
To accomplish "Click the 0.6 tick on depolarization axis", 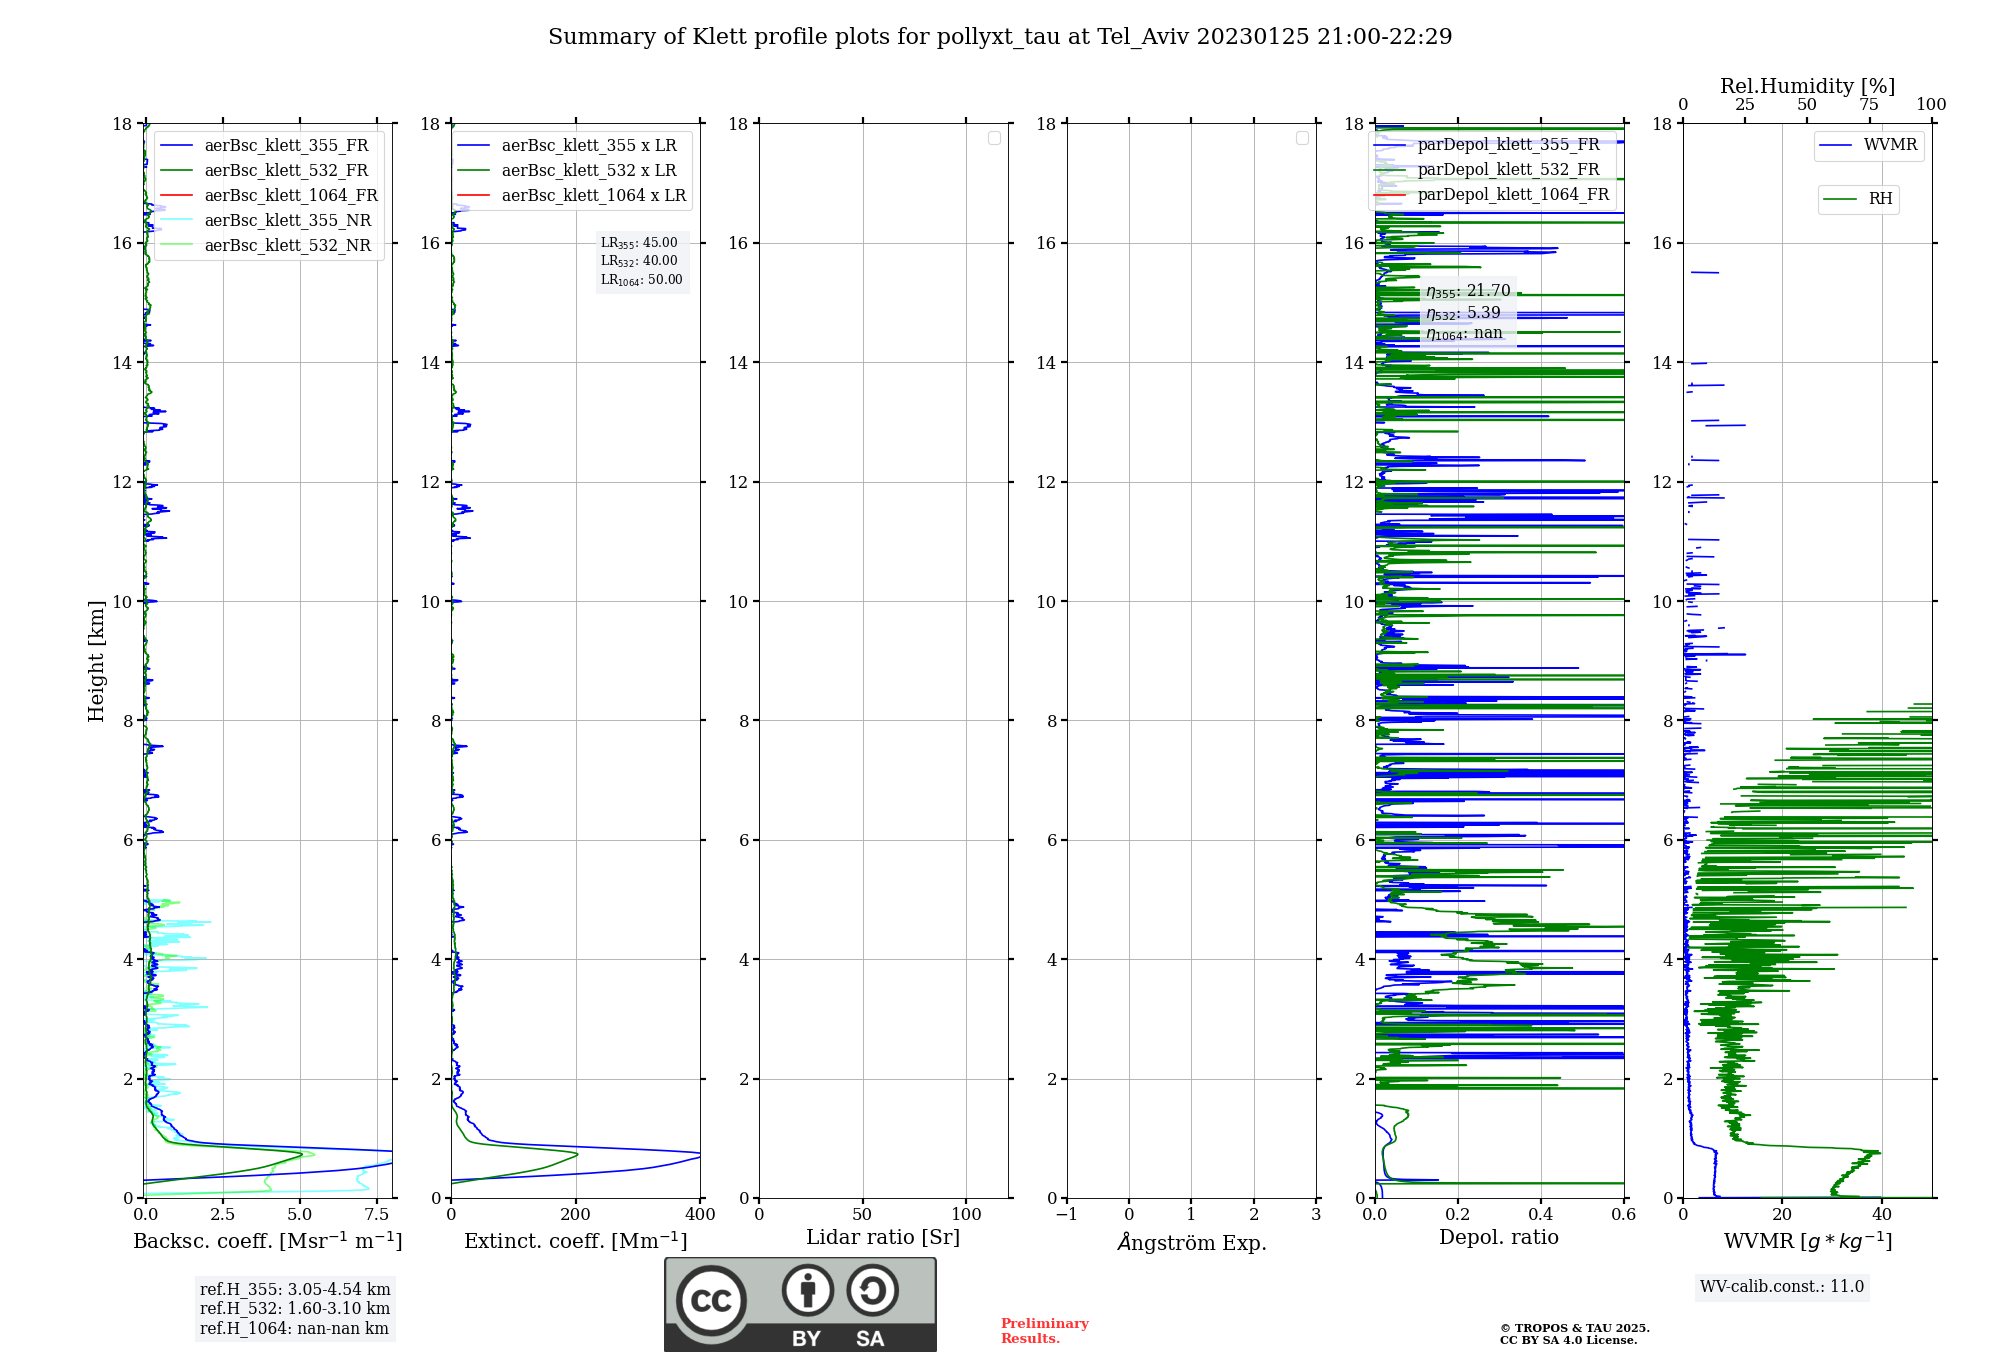I will coord(1624,1214).
